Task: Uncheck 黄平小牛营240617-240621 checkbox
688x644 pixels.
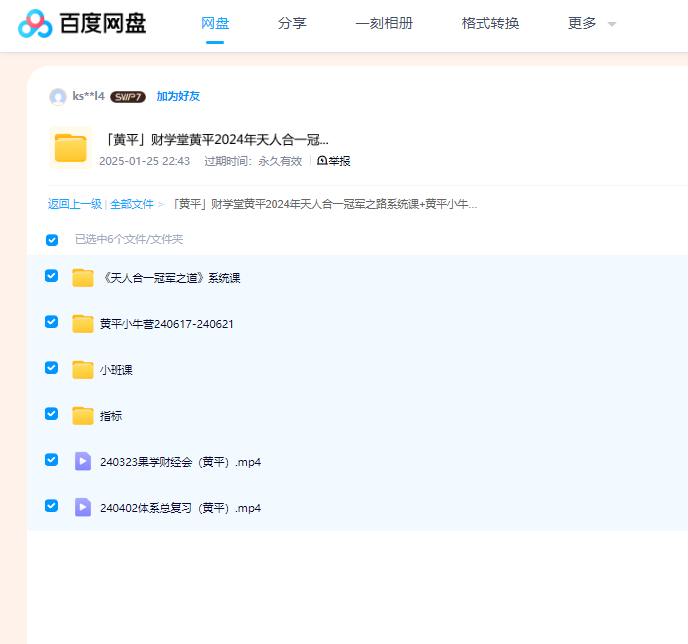Action: (51, 322)
